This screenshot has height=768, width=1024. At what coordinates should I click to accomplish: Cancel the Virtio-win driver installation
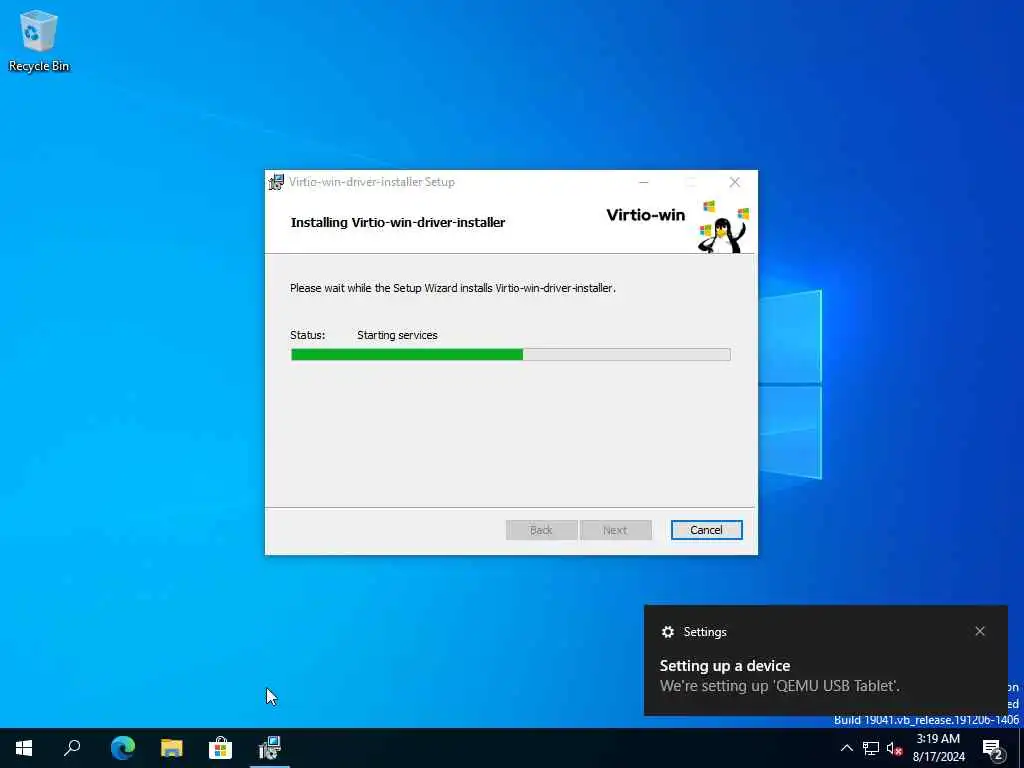pyautogui.click(x=706, y=530)
